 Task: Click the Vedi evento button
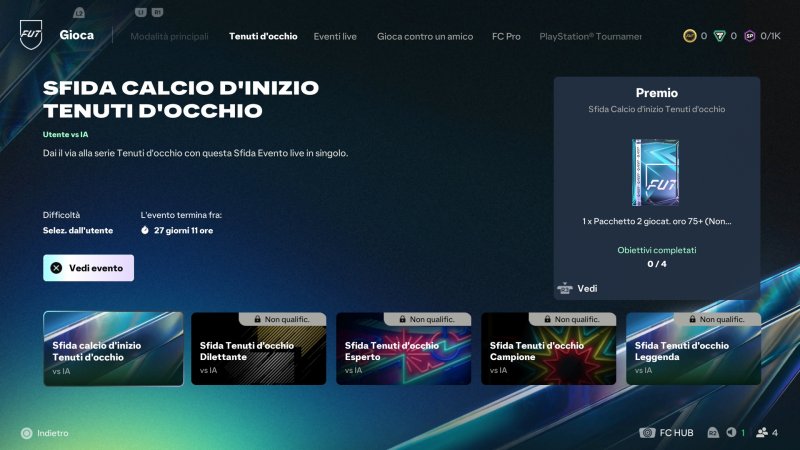click(x=88, y=268)
